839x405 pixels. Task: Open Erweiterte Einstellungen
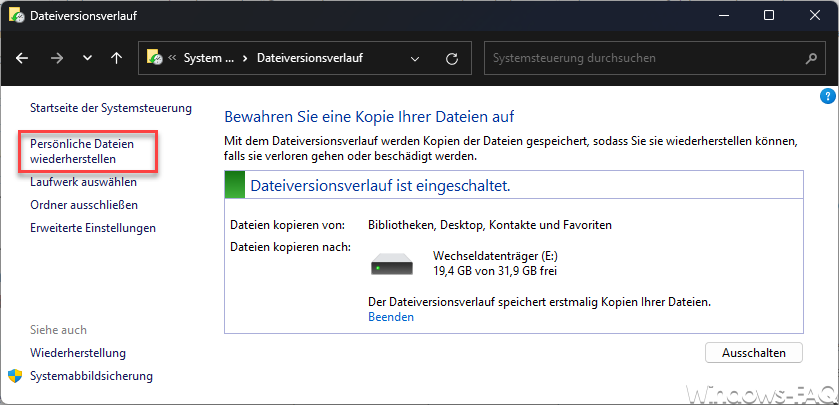pyautogui.click(x=93, y=228)
